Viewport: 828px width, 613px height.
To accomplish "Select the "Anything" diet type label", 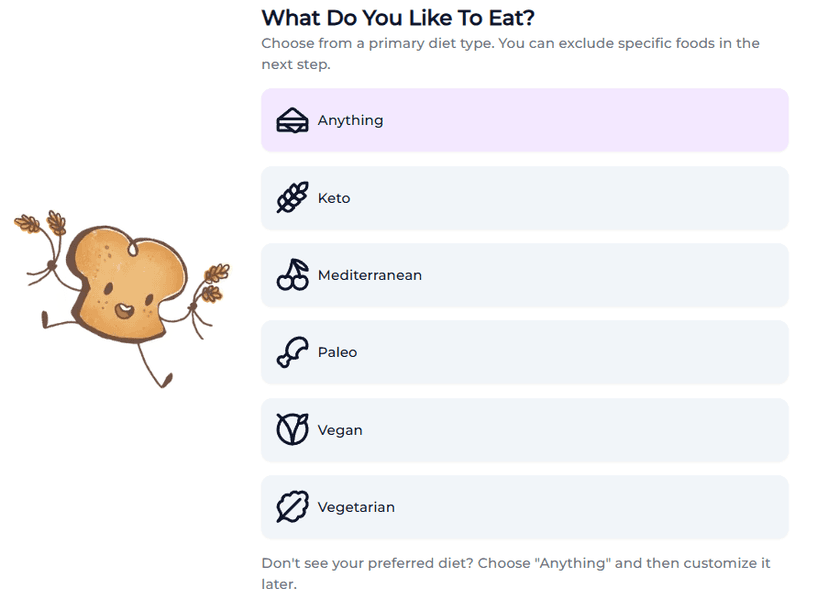I will click(x=350, y=121).
